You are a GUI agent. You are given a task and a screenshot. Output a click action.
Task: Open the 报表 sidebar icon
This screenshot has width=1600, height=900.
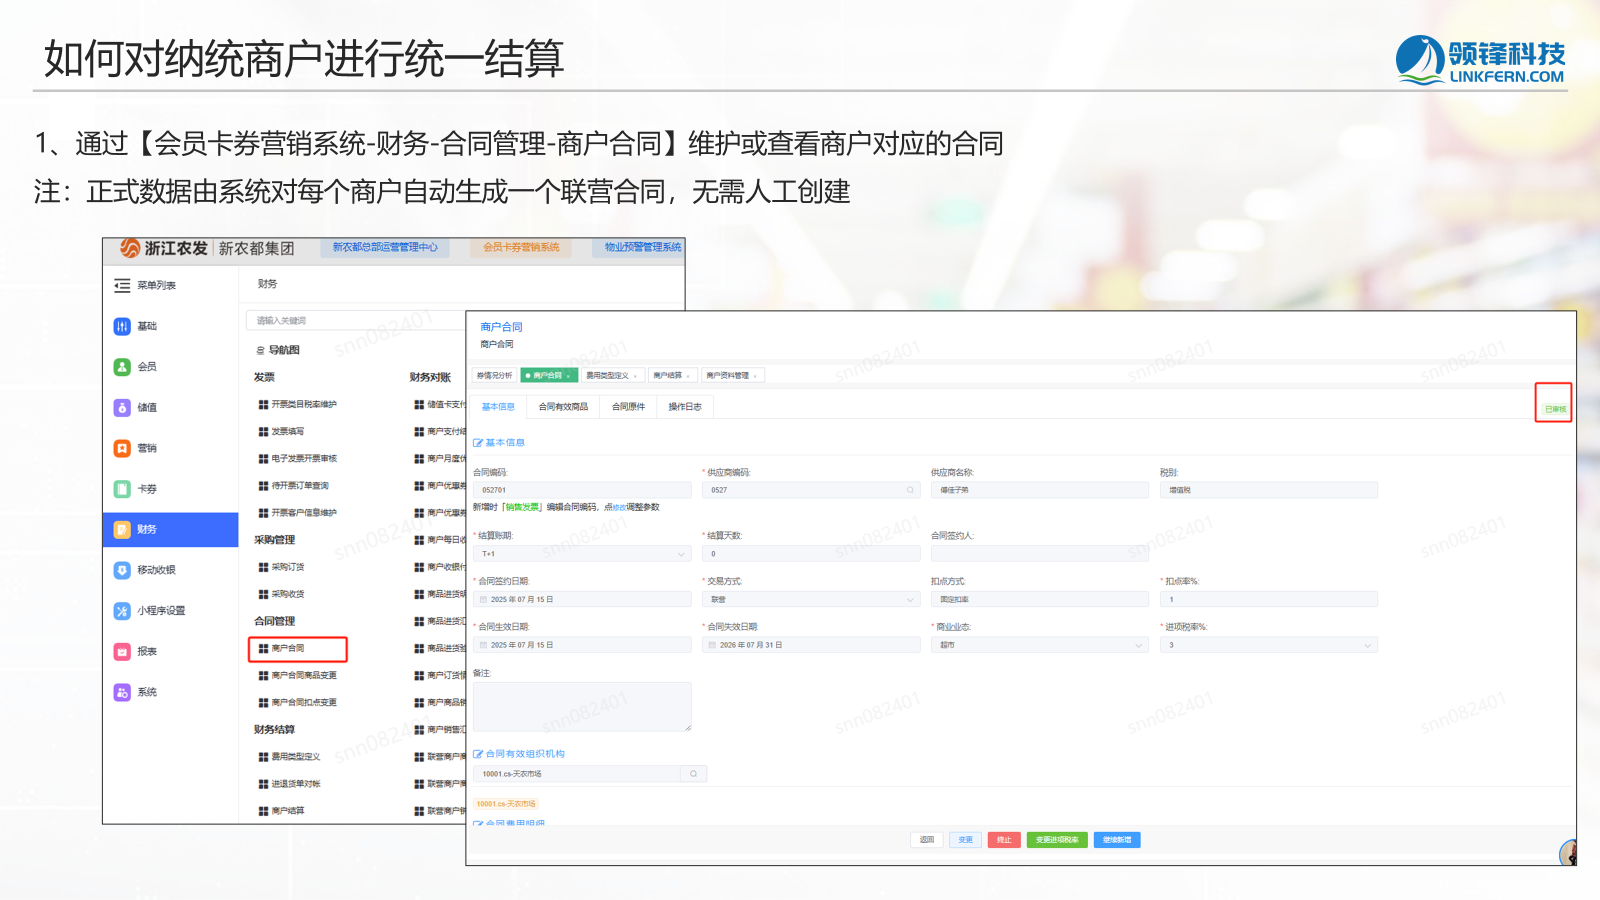[122, 652]
